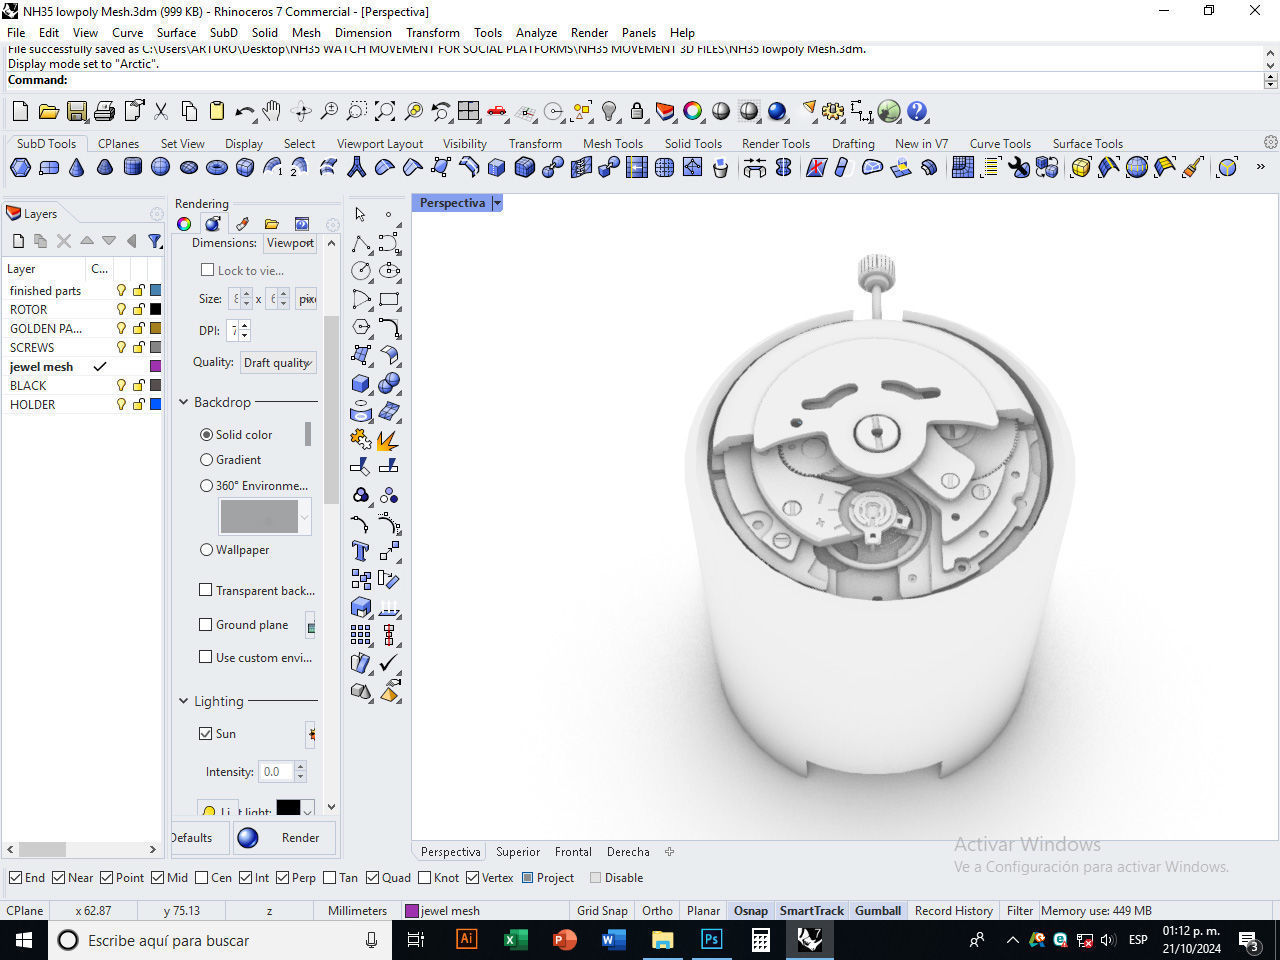This screenshot has height=960, width=1280.
Task: Select the Gradient backdrop radio button
Action: pyautogui.click(x=206, y=460)
